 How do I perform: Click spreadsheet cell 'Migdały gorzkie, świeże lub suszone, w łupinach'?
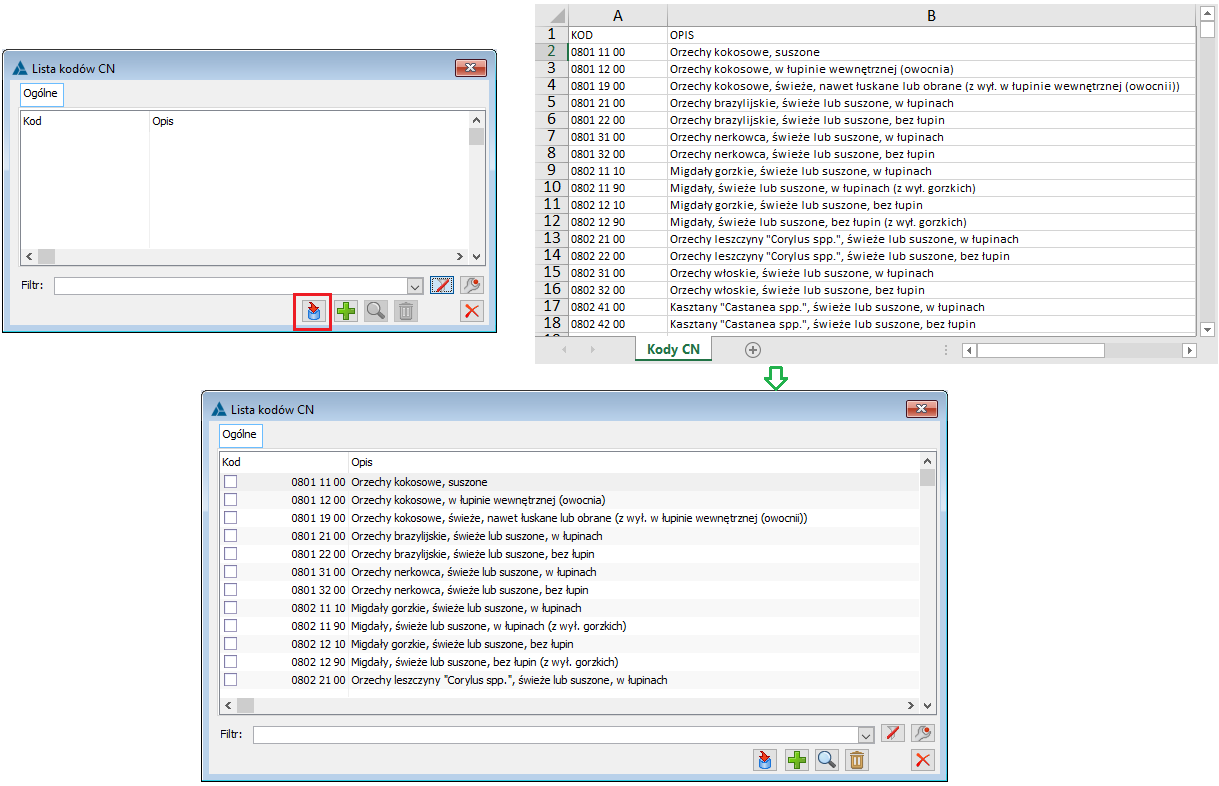click(x=931, y=171)
